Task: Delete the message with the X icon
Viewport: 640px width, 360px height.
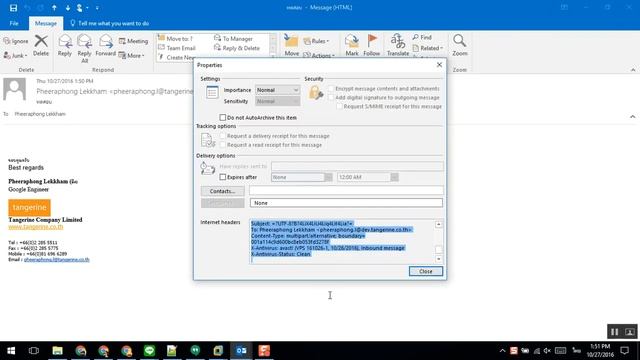Action: pyautogui.click(x=41, y=41)
